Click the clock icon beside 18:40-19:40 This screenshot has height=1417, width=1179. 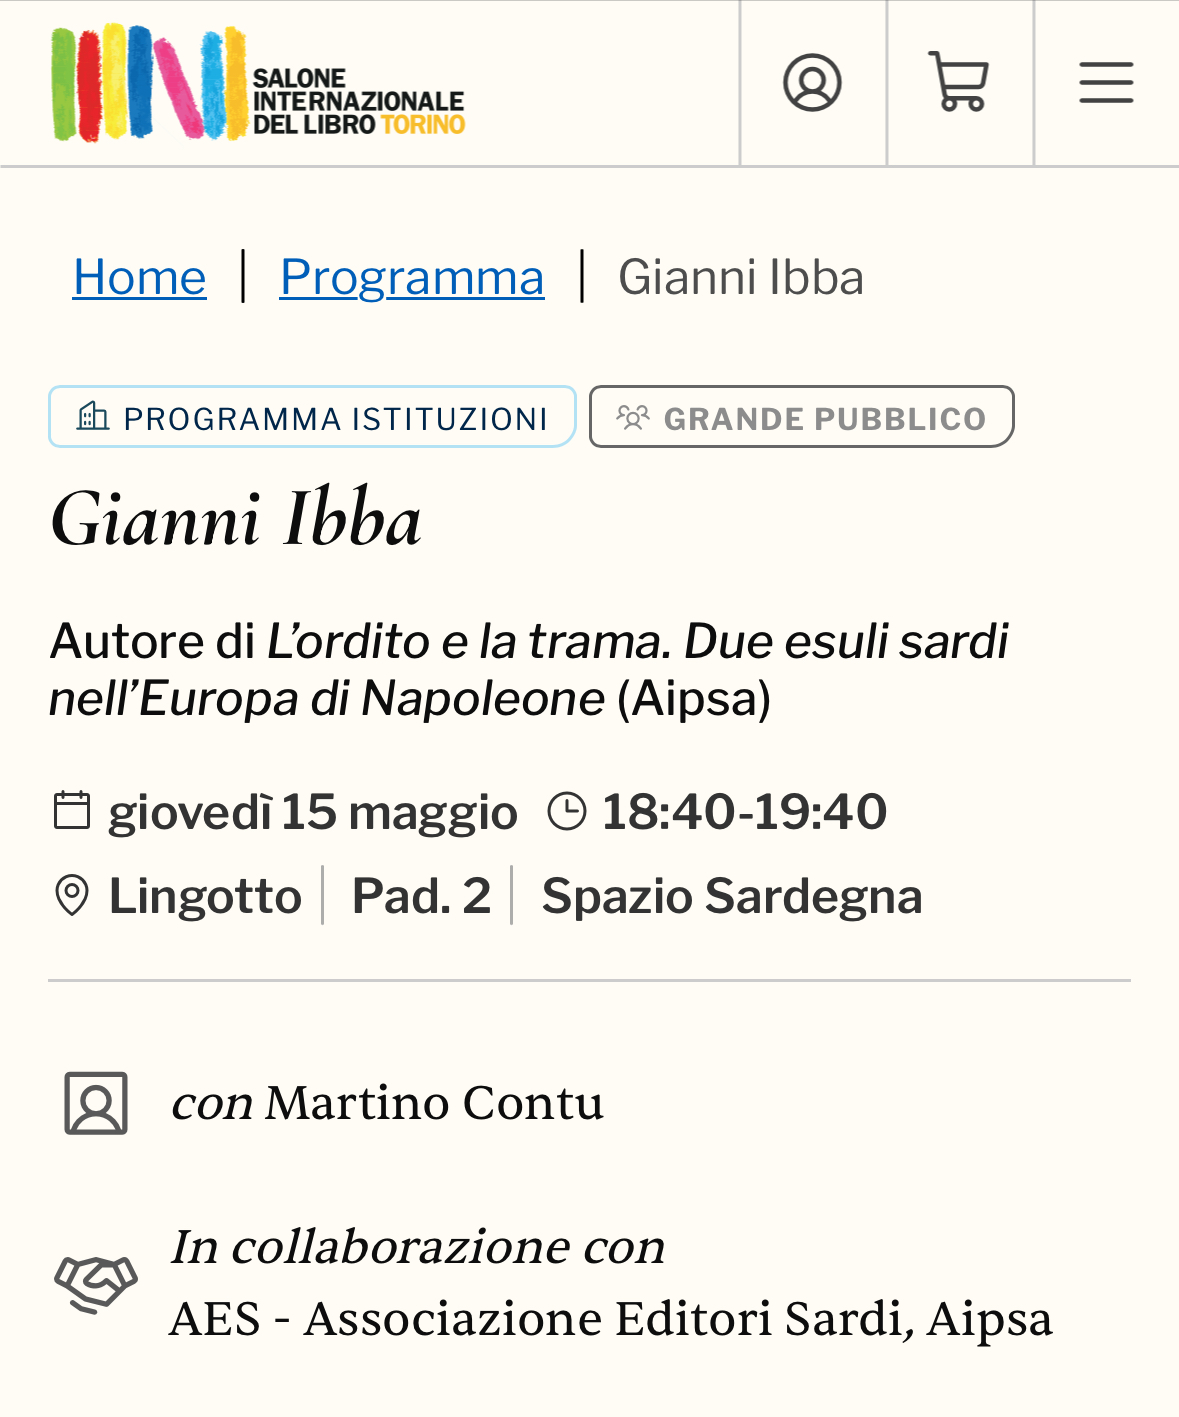tap(567, 811)
